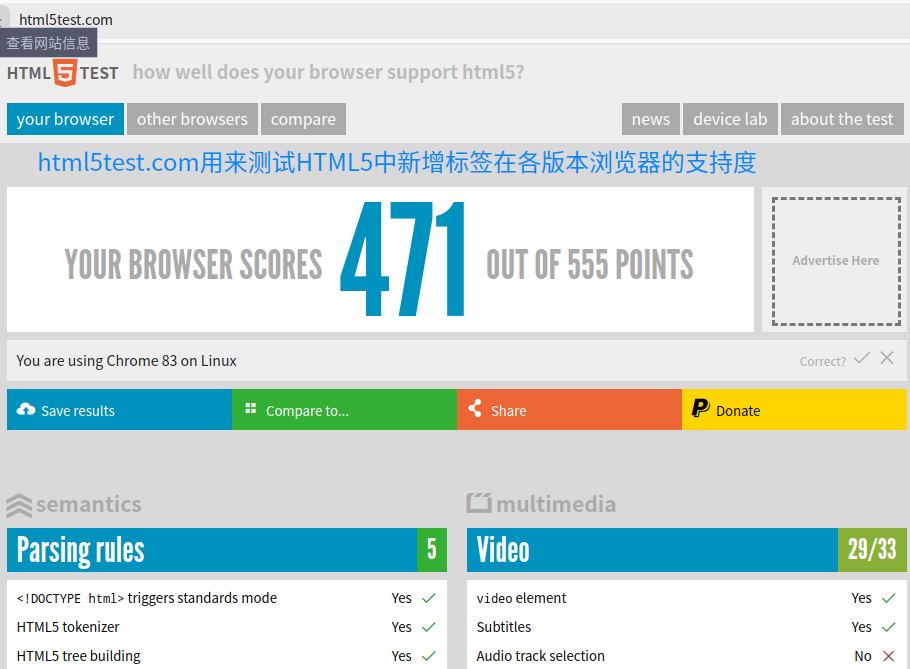Expand the 'Parsing rules' header

tap(227, 550)
